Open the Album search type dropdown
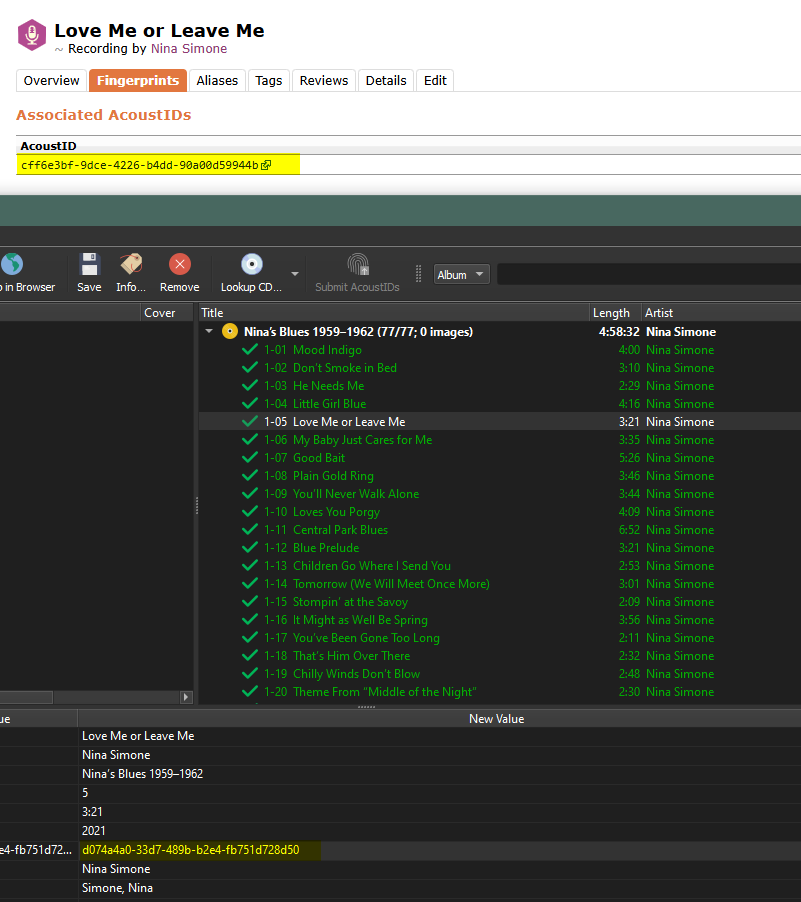 pyautogui.click(x=462, y=274)
